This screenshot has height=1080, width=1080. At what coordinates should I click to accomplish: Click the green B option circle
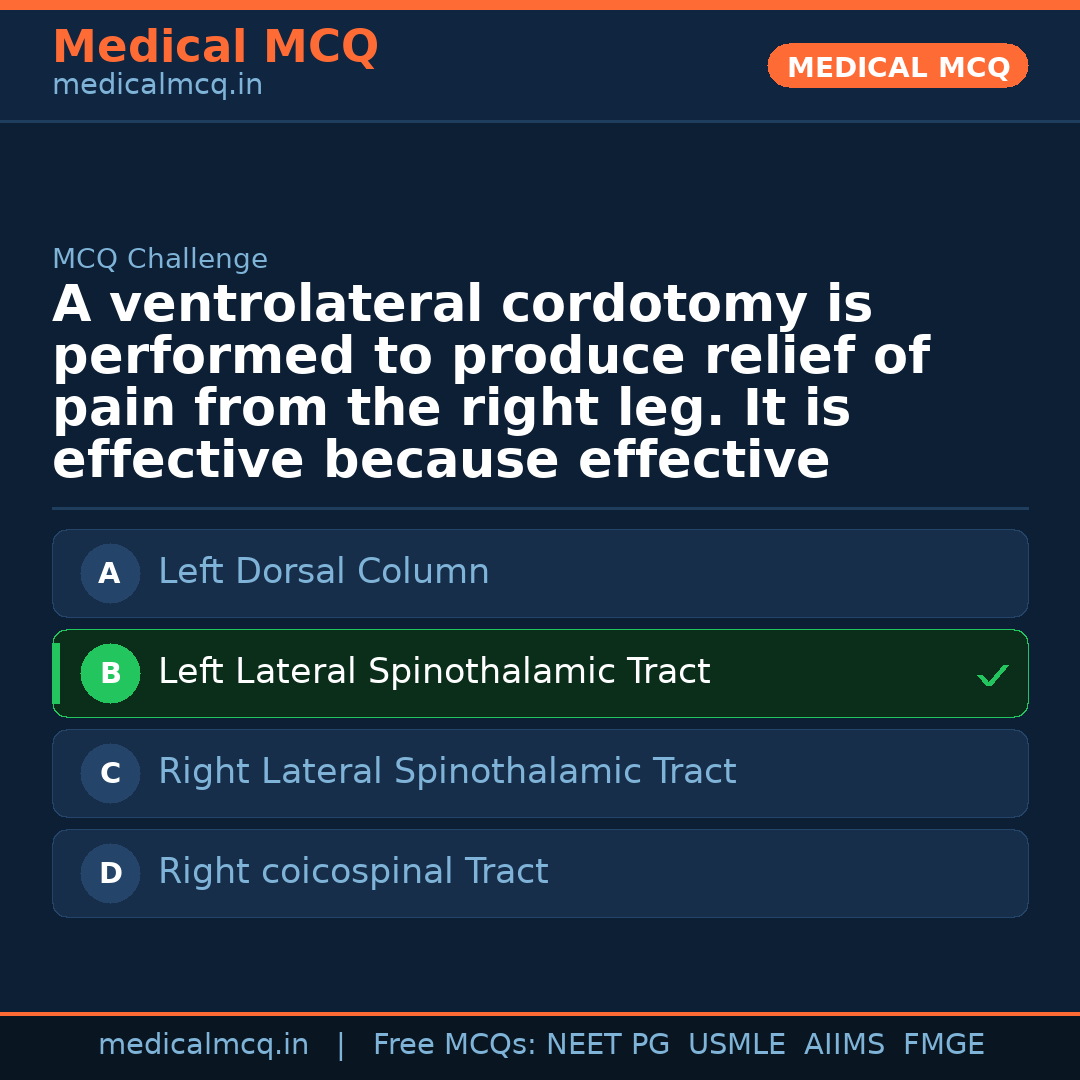click(x=110, y=673)
